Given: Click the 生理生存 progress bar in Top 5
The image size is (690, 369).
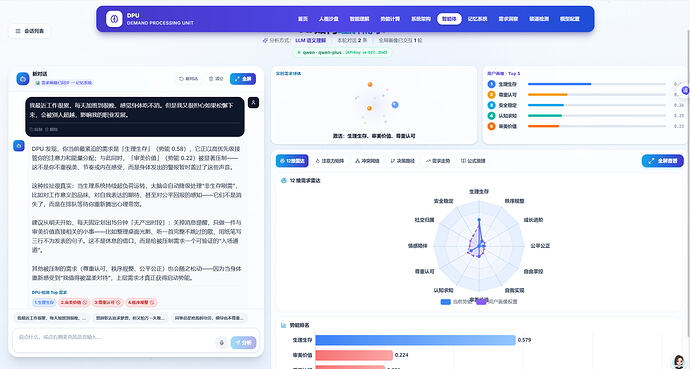Looking at the screenshot, I should tap(597, 84).
